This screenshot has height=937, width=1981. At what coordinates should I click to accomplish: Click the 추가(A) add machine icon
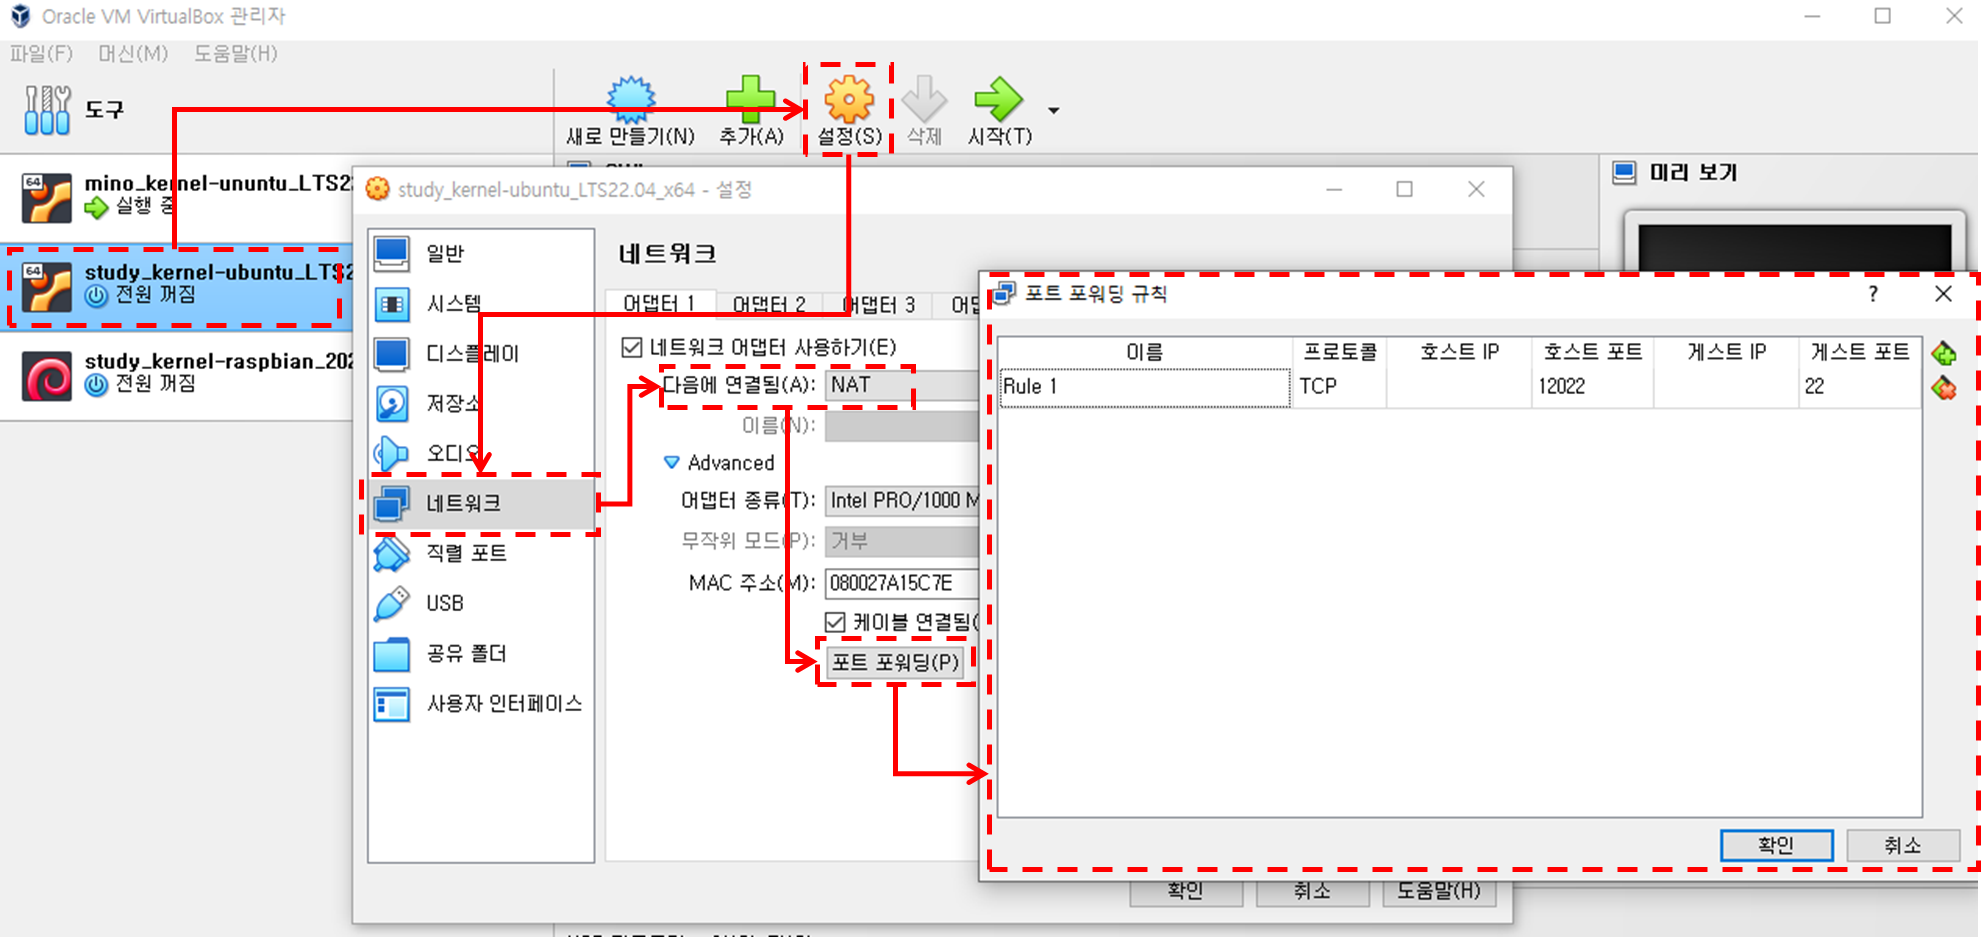tap(752, 100)
